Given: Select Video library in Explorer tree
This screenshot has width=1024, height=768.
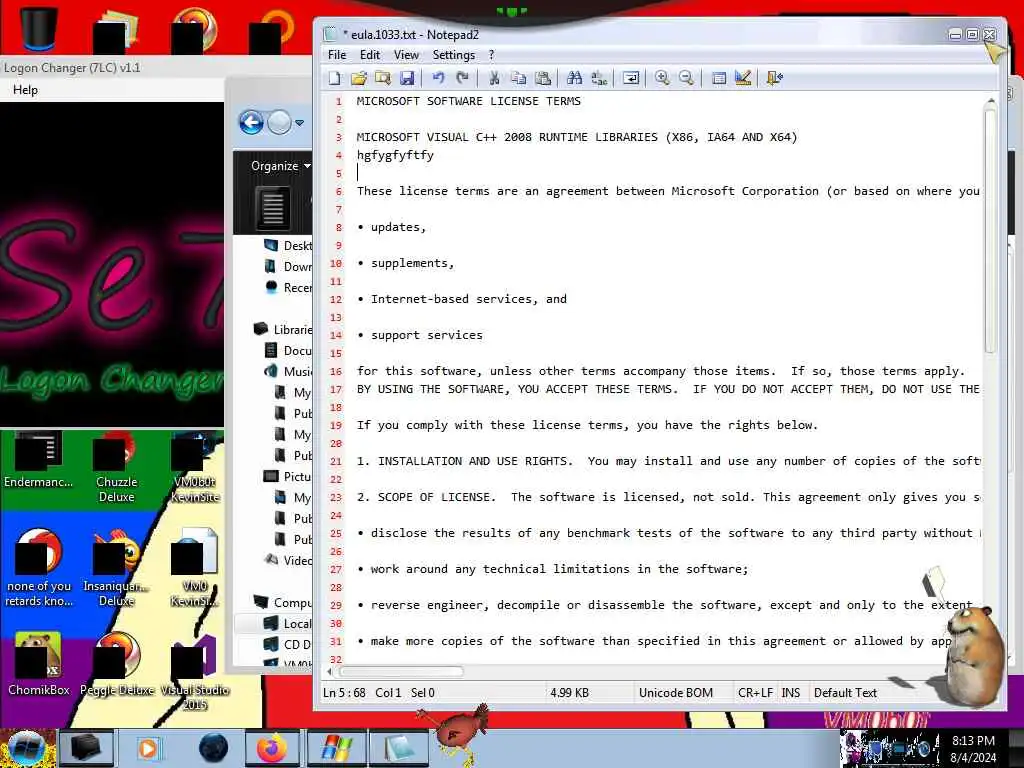Looking at the screenshot, I should (288, 560).
